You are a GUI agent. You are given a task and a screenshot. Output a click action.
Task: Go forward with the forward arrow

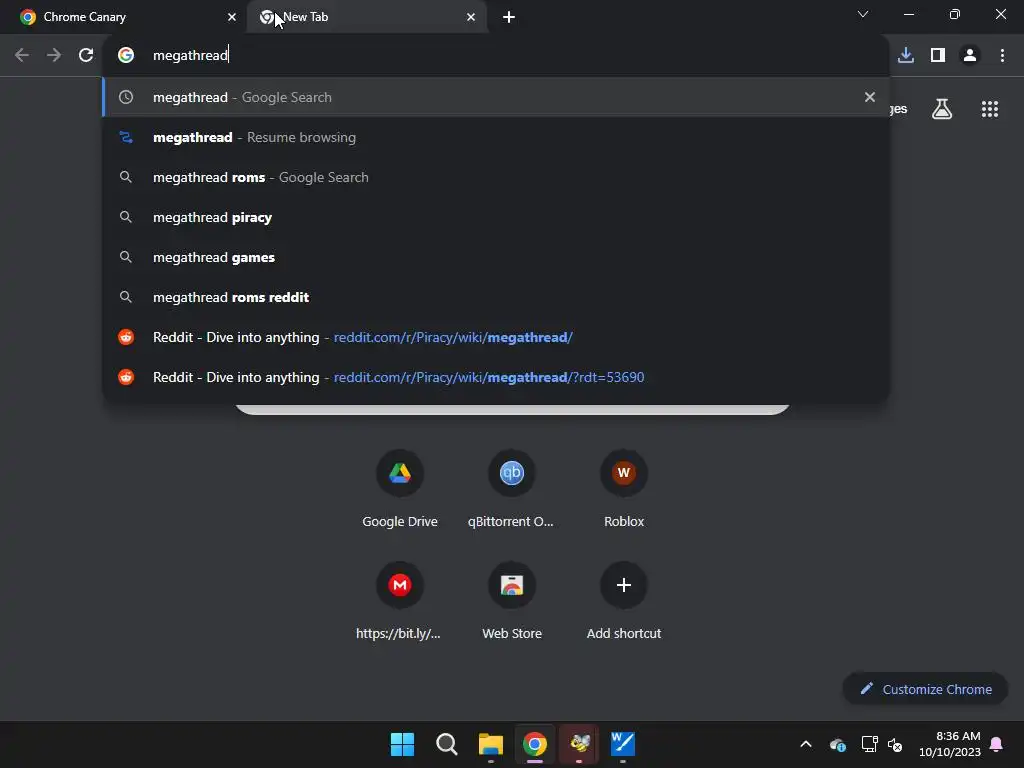[x=54, y=56]
